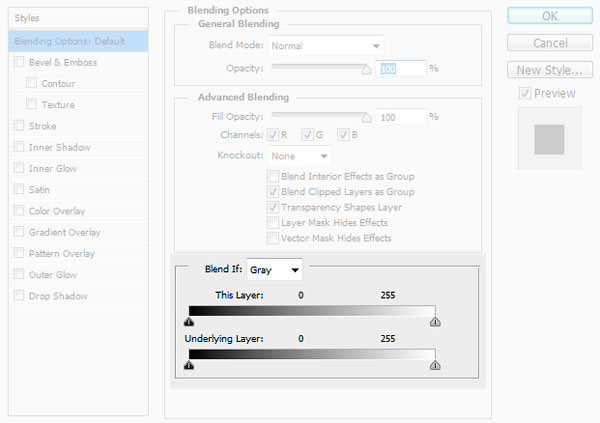600x423 pixels.
Task: Click the style preview thumbnail
Action: (x=549, y=139)
